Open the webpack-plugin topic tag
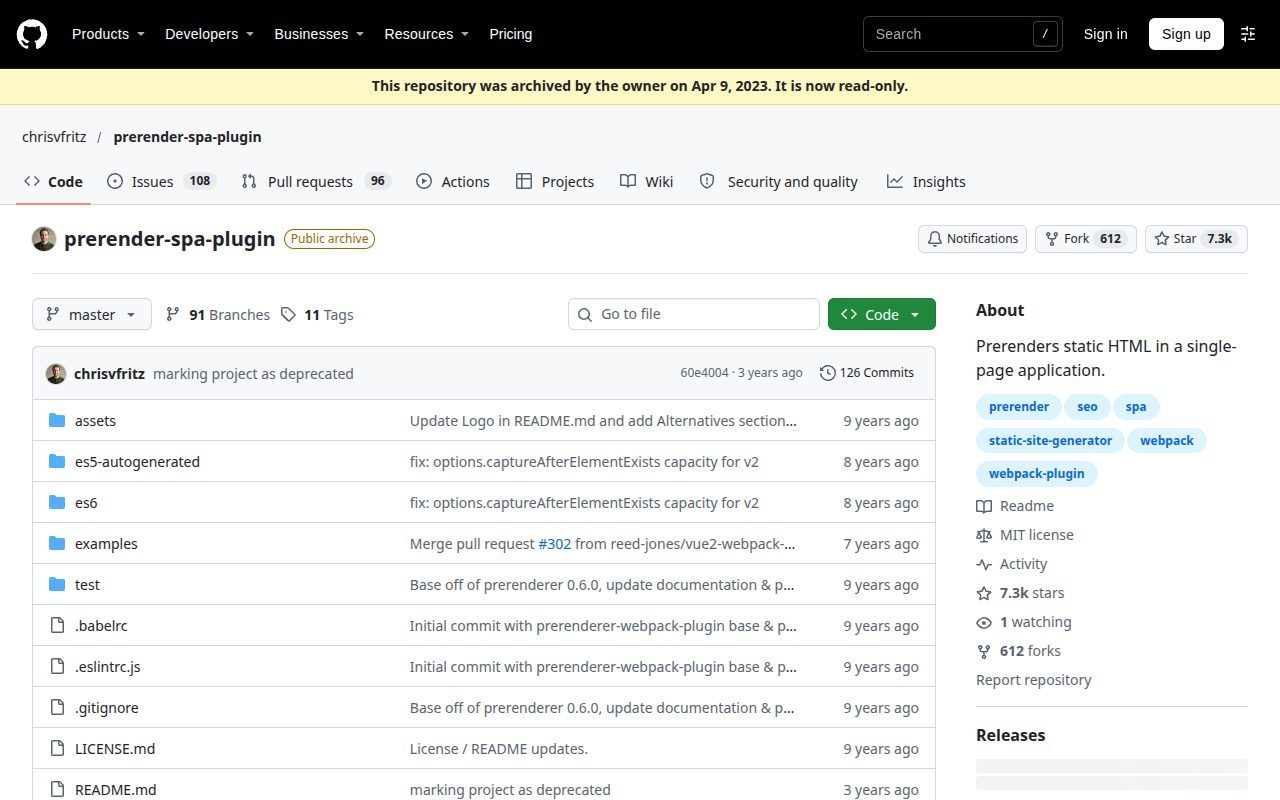This screenshot has width=1280, height=800. click(x=1036, y=474)
